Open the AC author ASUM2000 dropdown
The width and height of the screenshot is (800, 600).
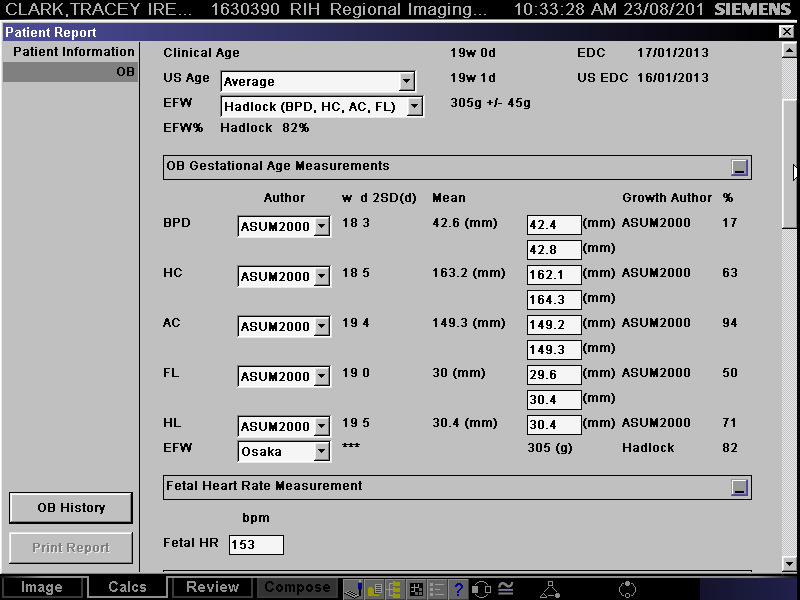point(321,326)
